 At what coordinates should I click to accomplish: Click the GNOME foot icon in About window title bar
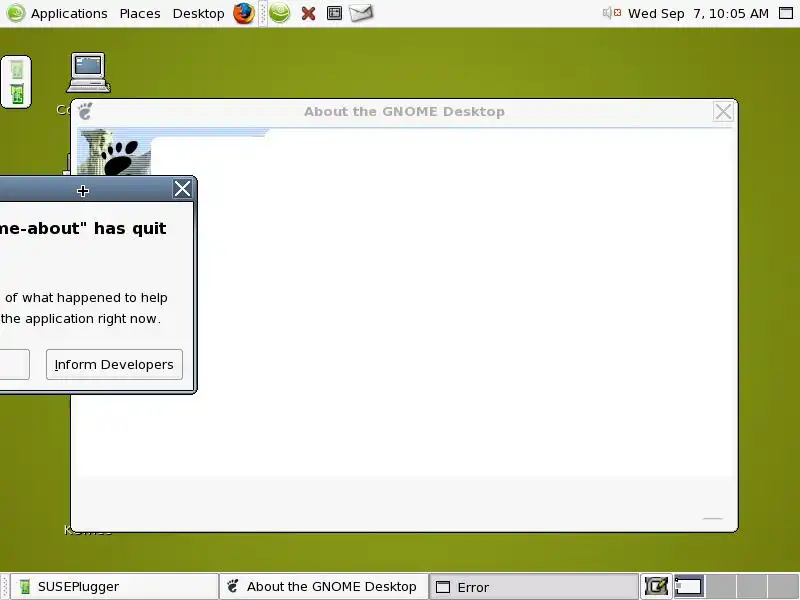85,111
